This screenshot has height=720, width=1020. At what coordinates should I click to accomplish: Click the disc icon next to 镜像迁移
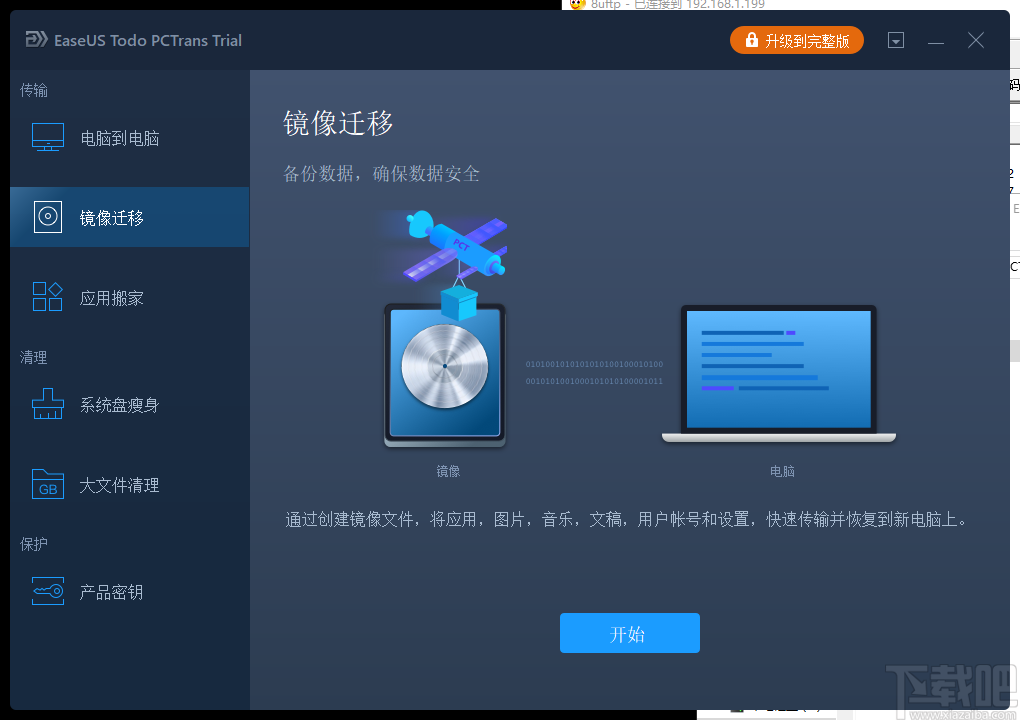point(47,217)
